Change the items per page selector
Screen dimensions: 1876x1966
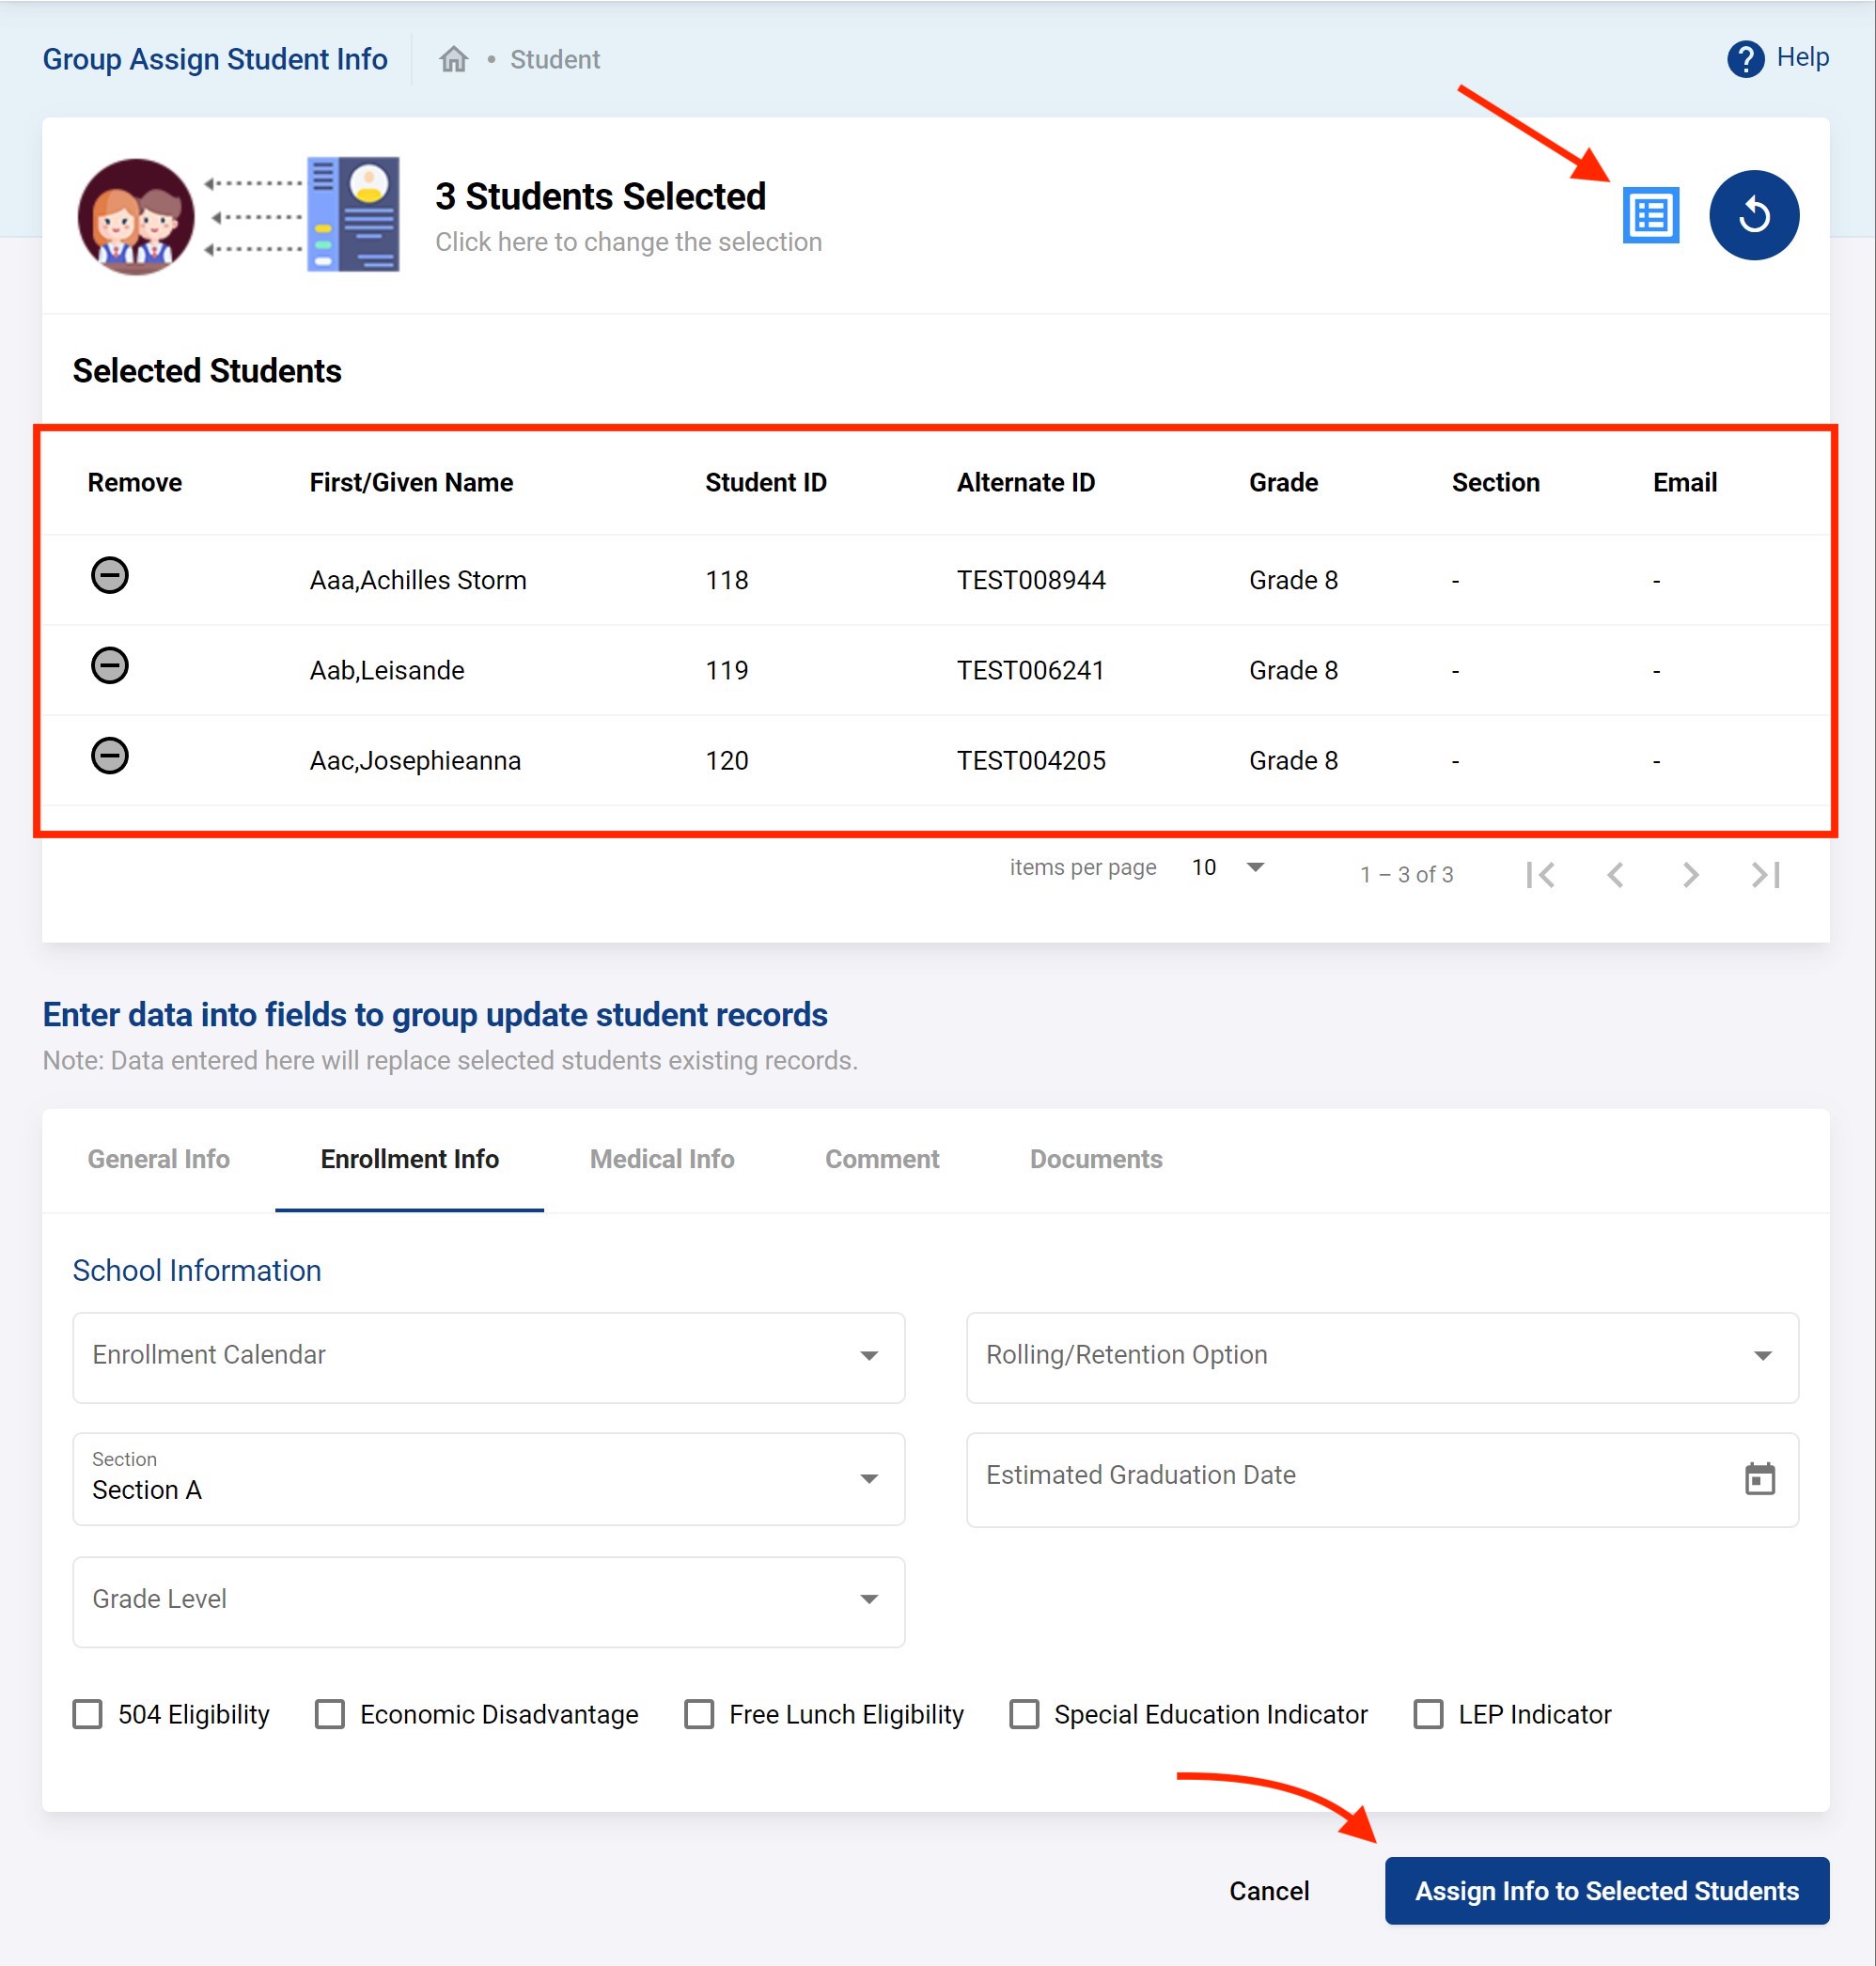(1228, 867)
